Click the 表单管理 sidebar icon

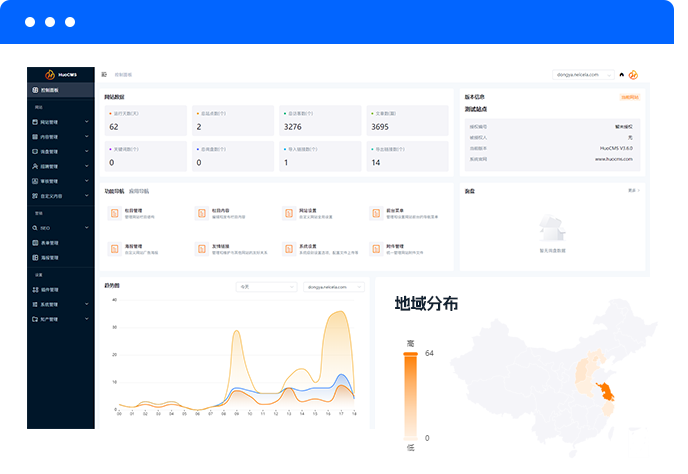35,243
